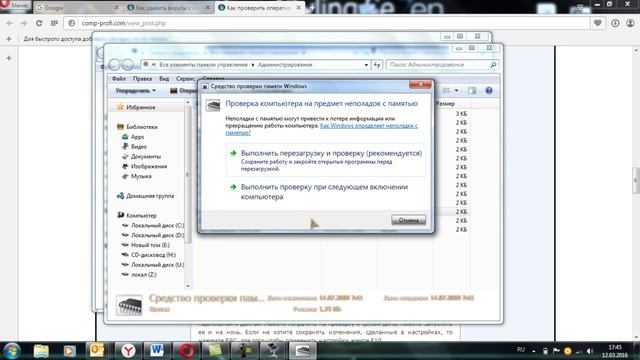Open link 'Как Windows определяет неполадки'
Viewport: 640px width, 360px height.
[x=369, y=126]
